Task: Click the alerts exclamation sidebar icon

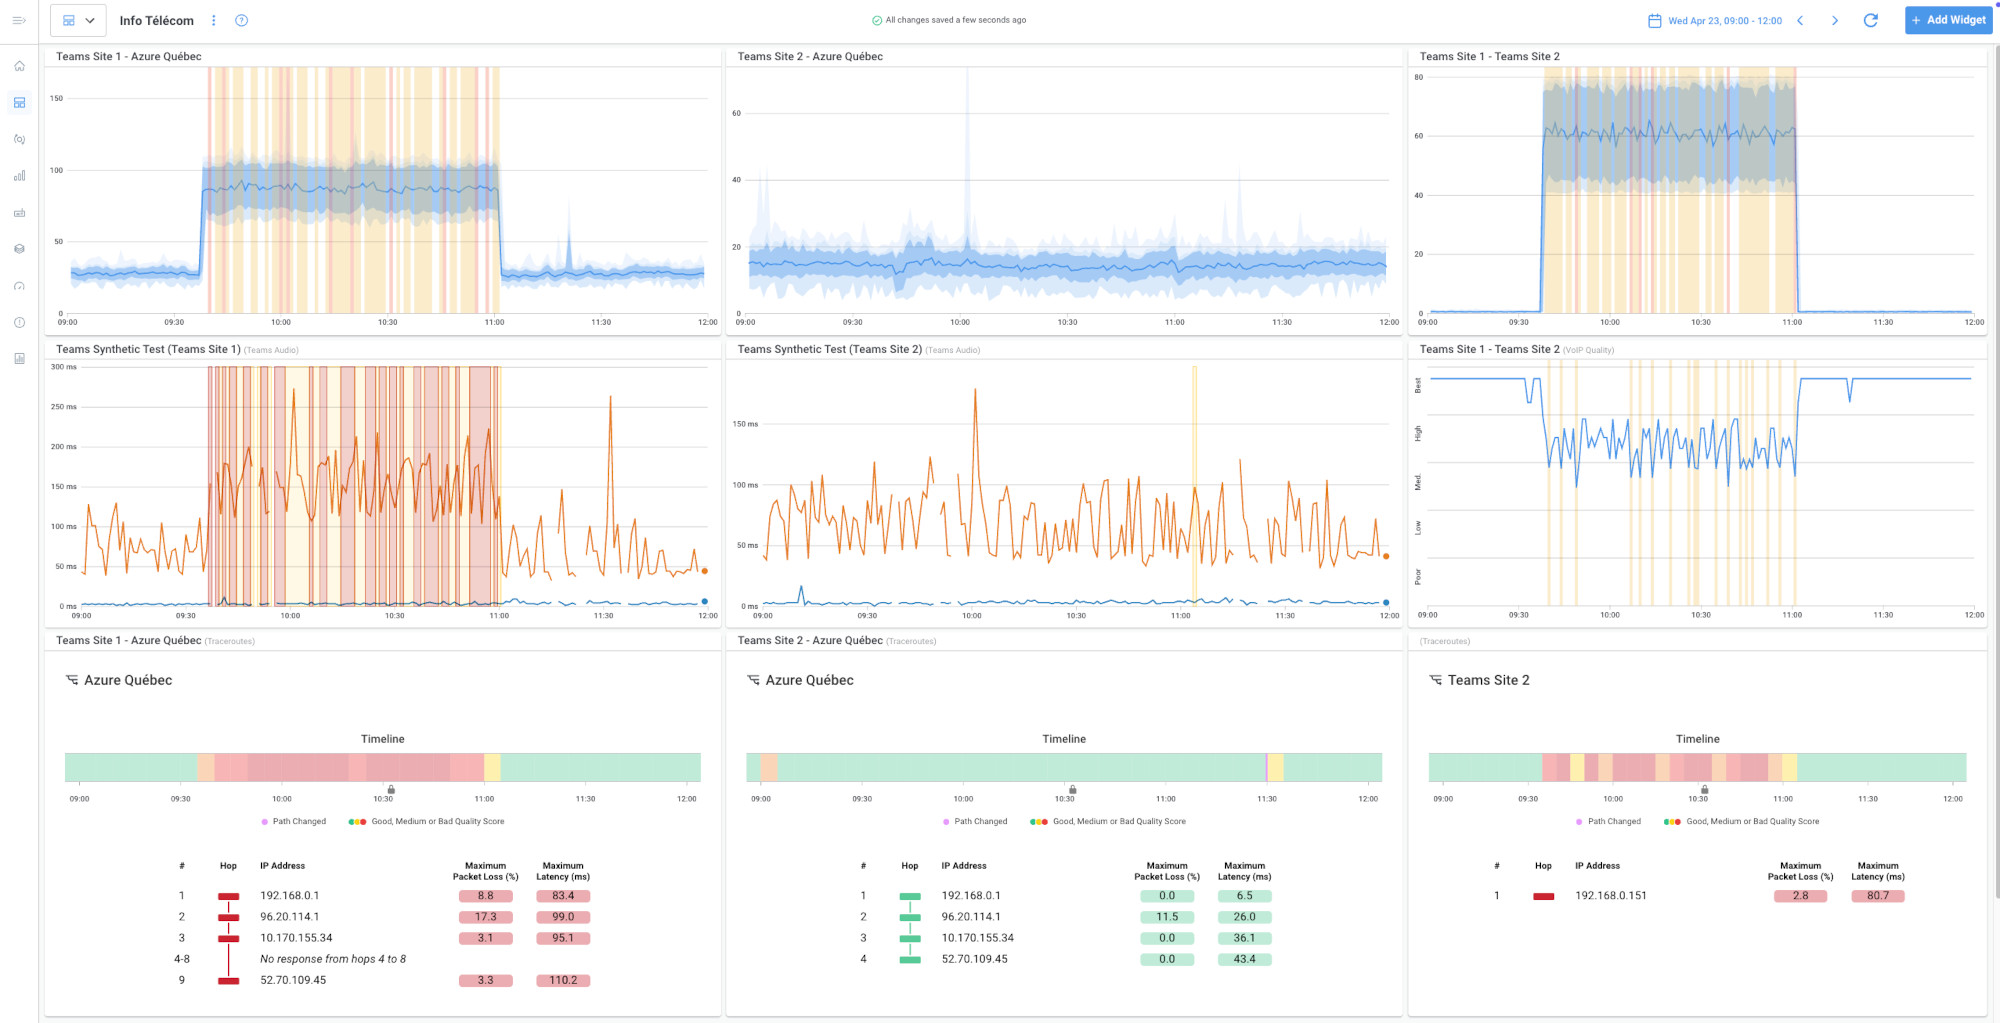Action: pyautogui.click(x=18, y=321)
